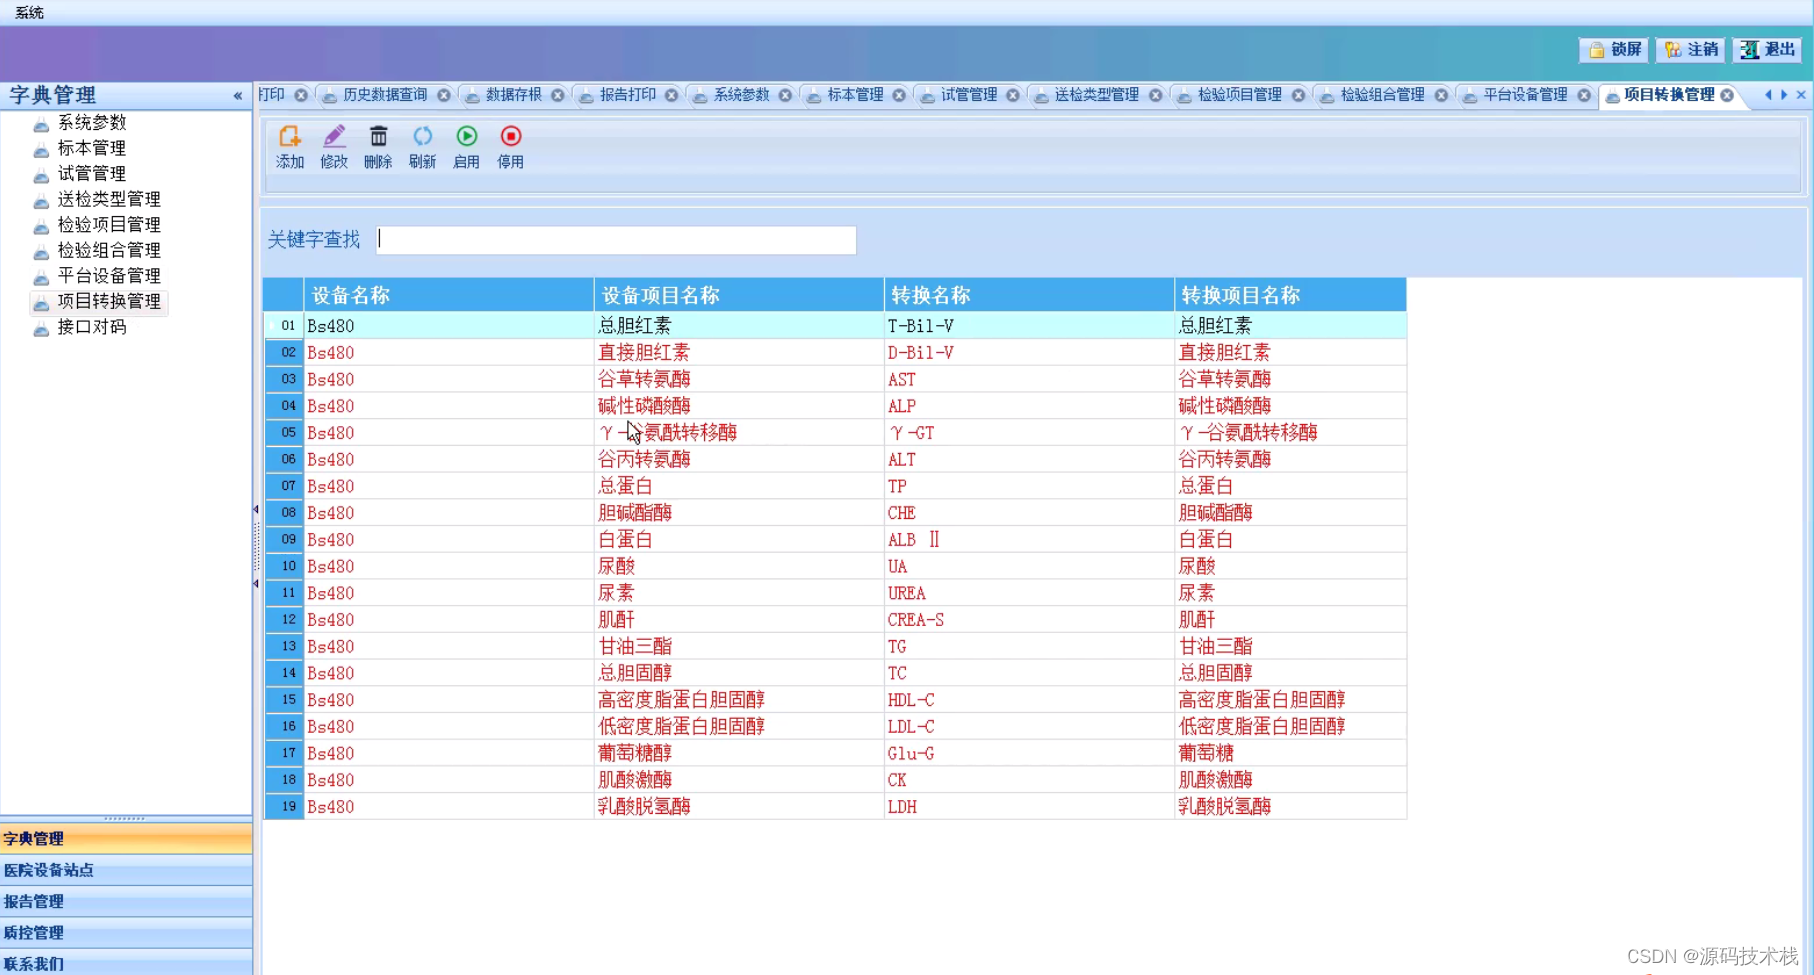Click the 退出 exit button
1814x975 pixels.
(x=1768, y=49)
